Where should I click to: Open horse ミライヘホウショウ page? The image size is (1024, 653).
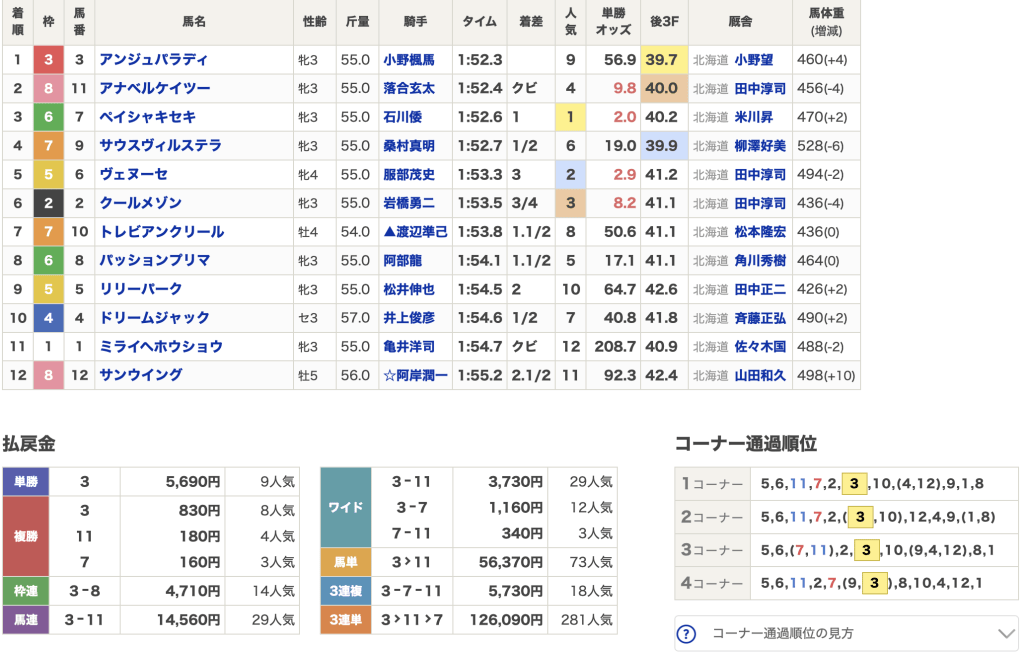161,347
